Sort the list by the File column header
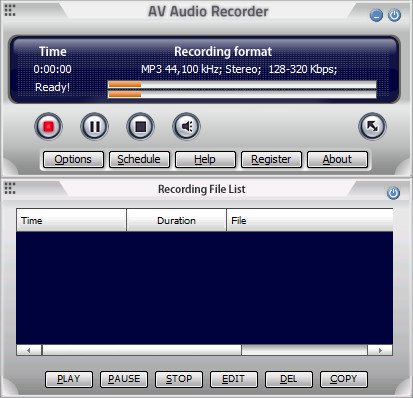The width and height of the screenshot is (413, 398). 310,220
